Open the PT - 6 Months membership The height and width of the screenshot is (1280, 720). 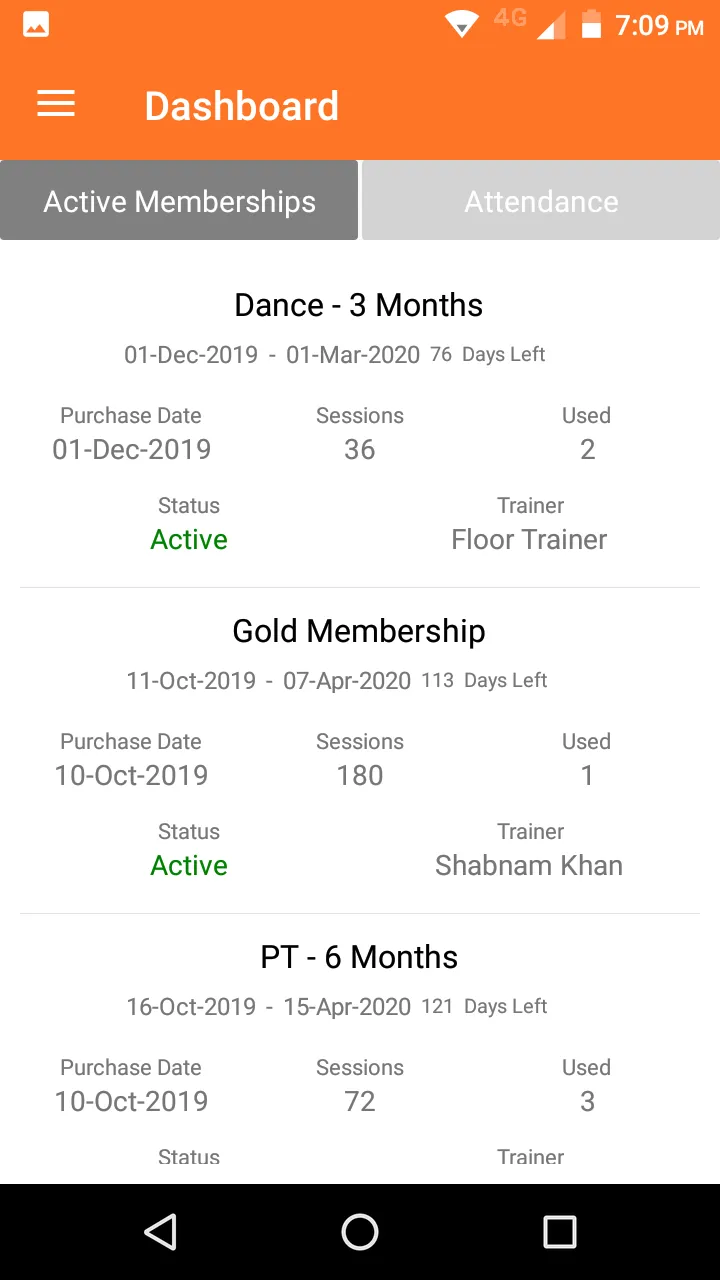coord(359,957)
